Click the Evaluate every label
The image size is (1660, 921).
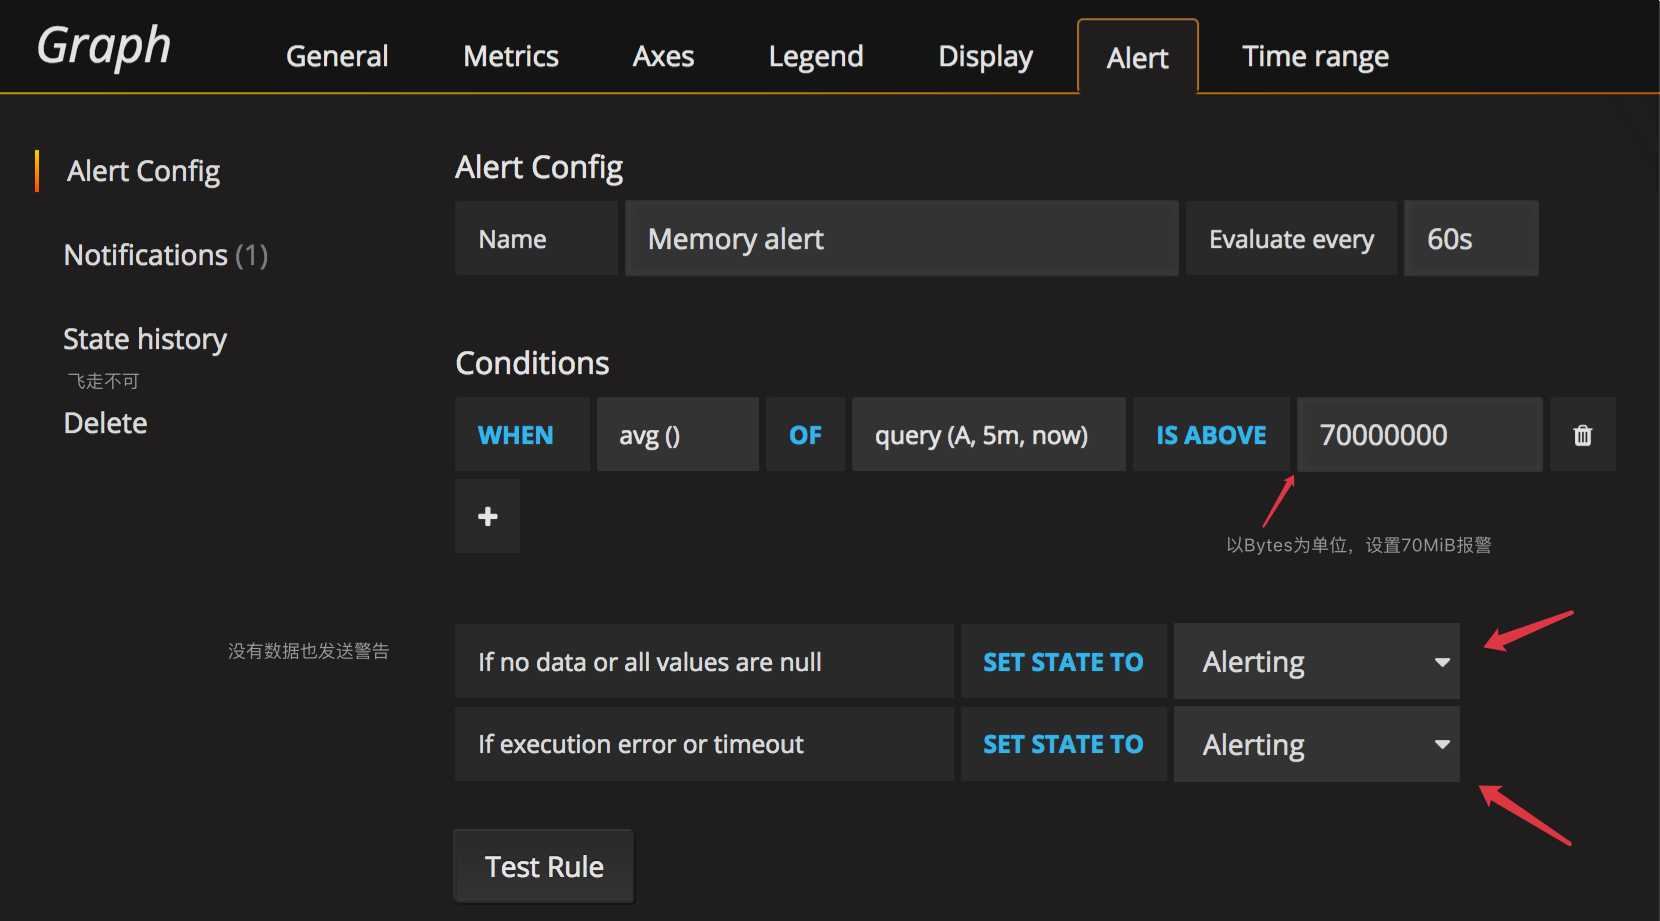1291,239
